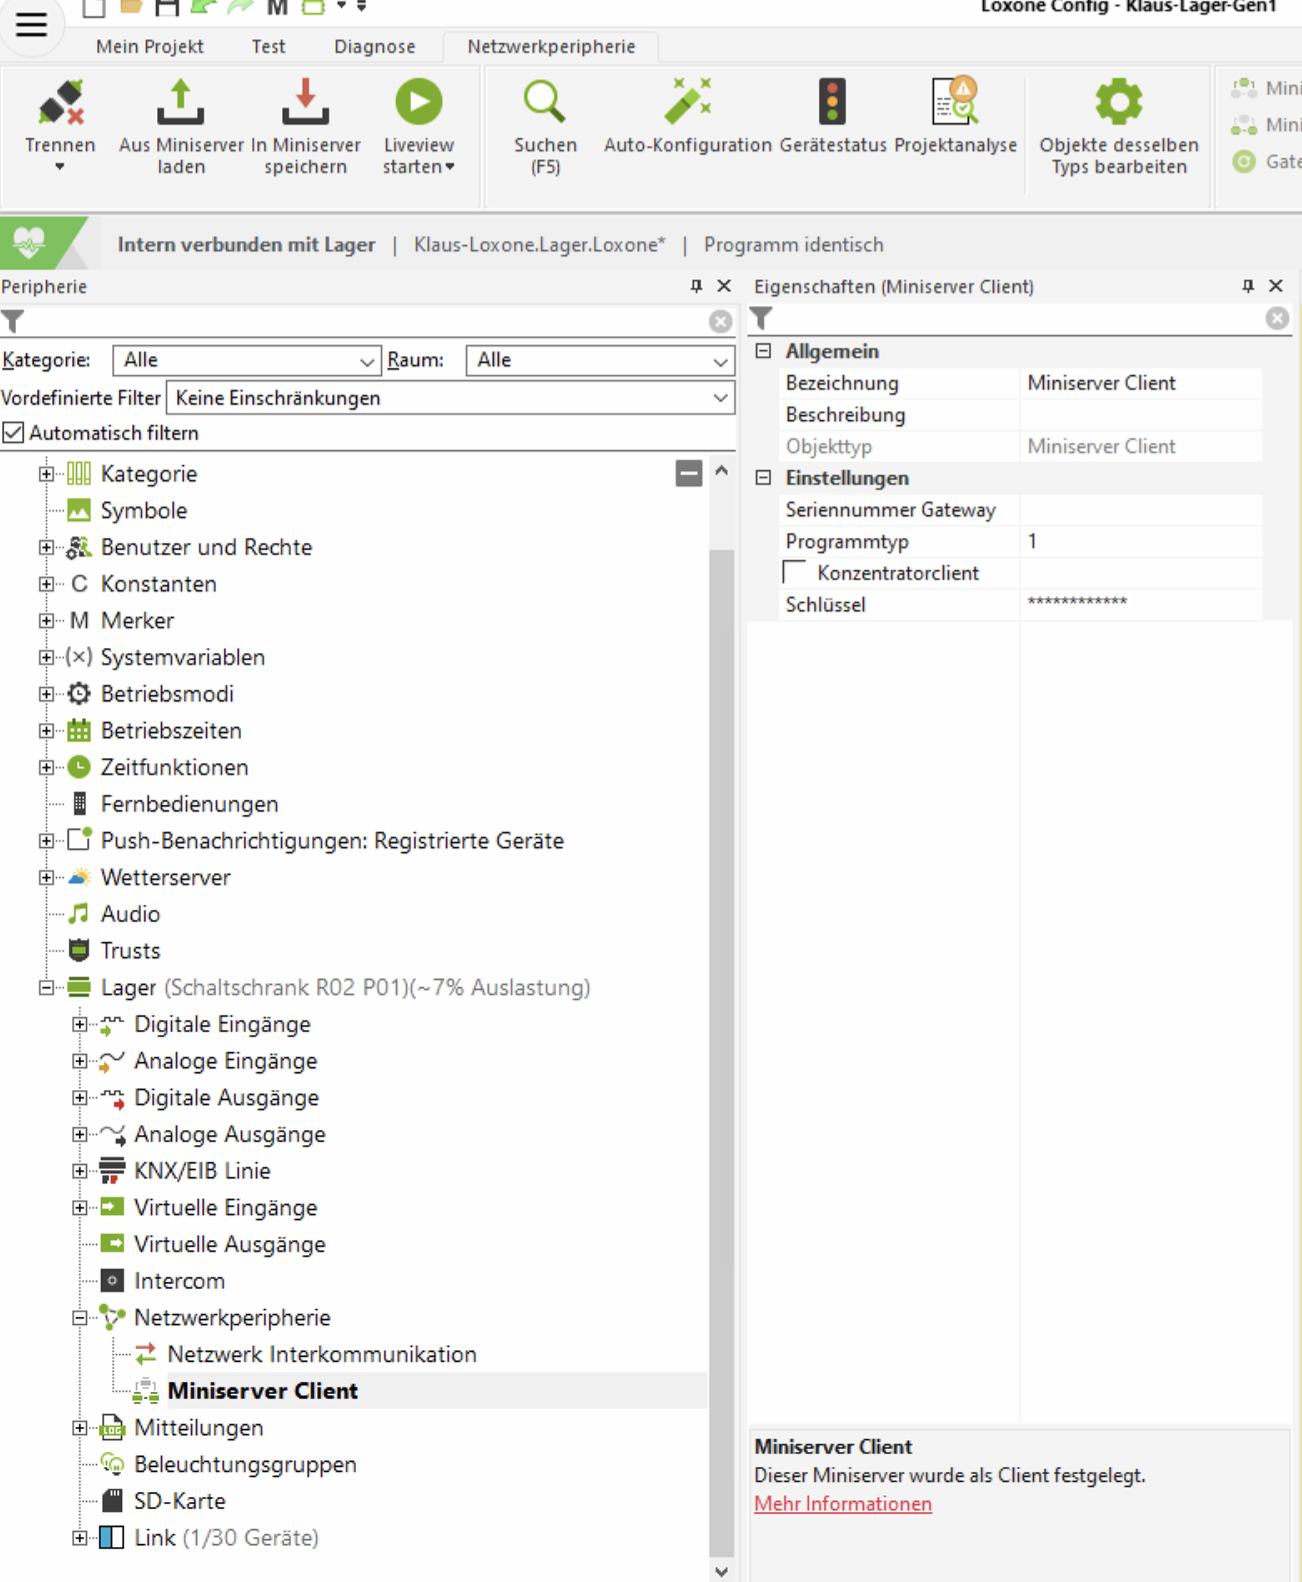1302x1582 pixels.
Task: Collapse the Netzwerkperipherie tree node
Action: pyautogui.click(x=80, y=1318)
